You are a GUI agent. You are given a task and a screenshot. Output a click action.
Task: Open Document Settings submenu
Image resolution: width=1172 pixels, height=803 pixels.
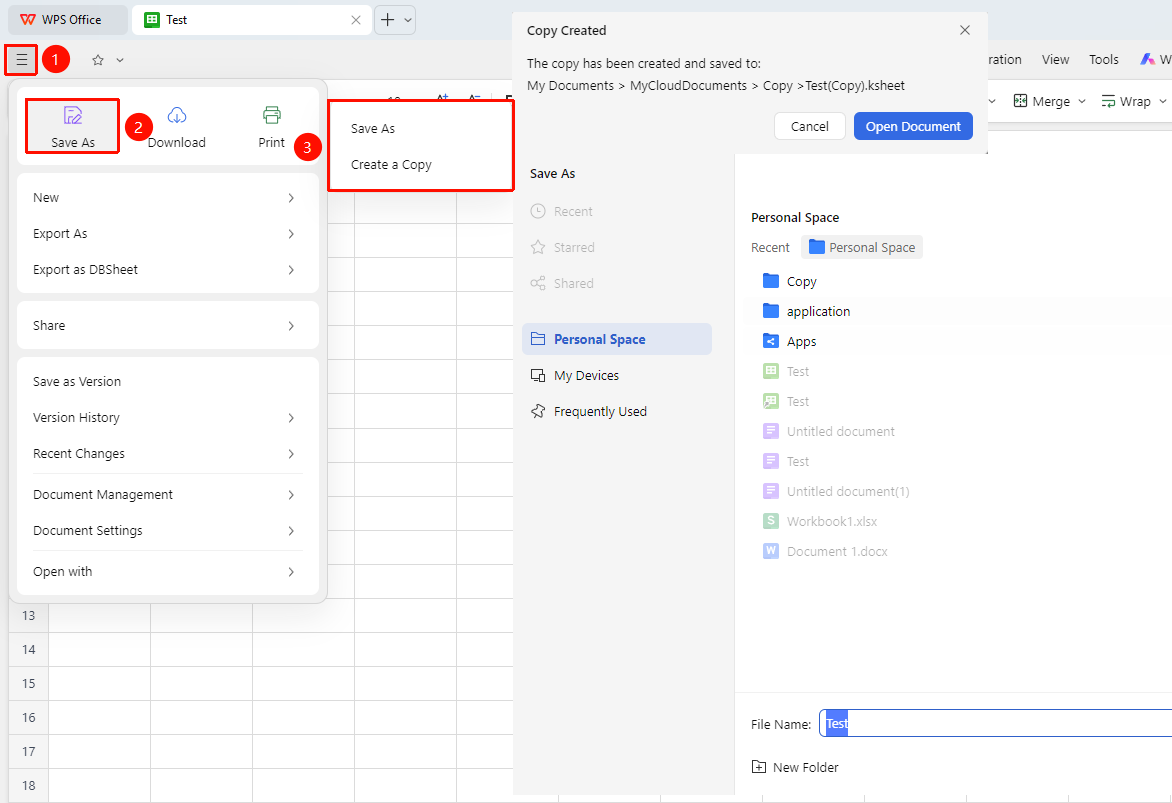[167, 530]
